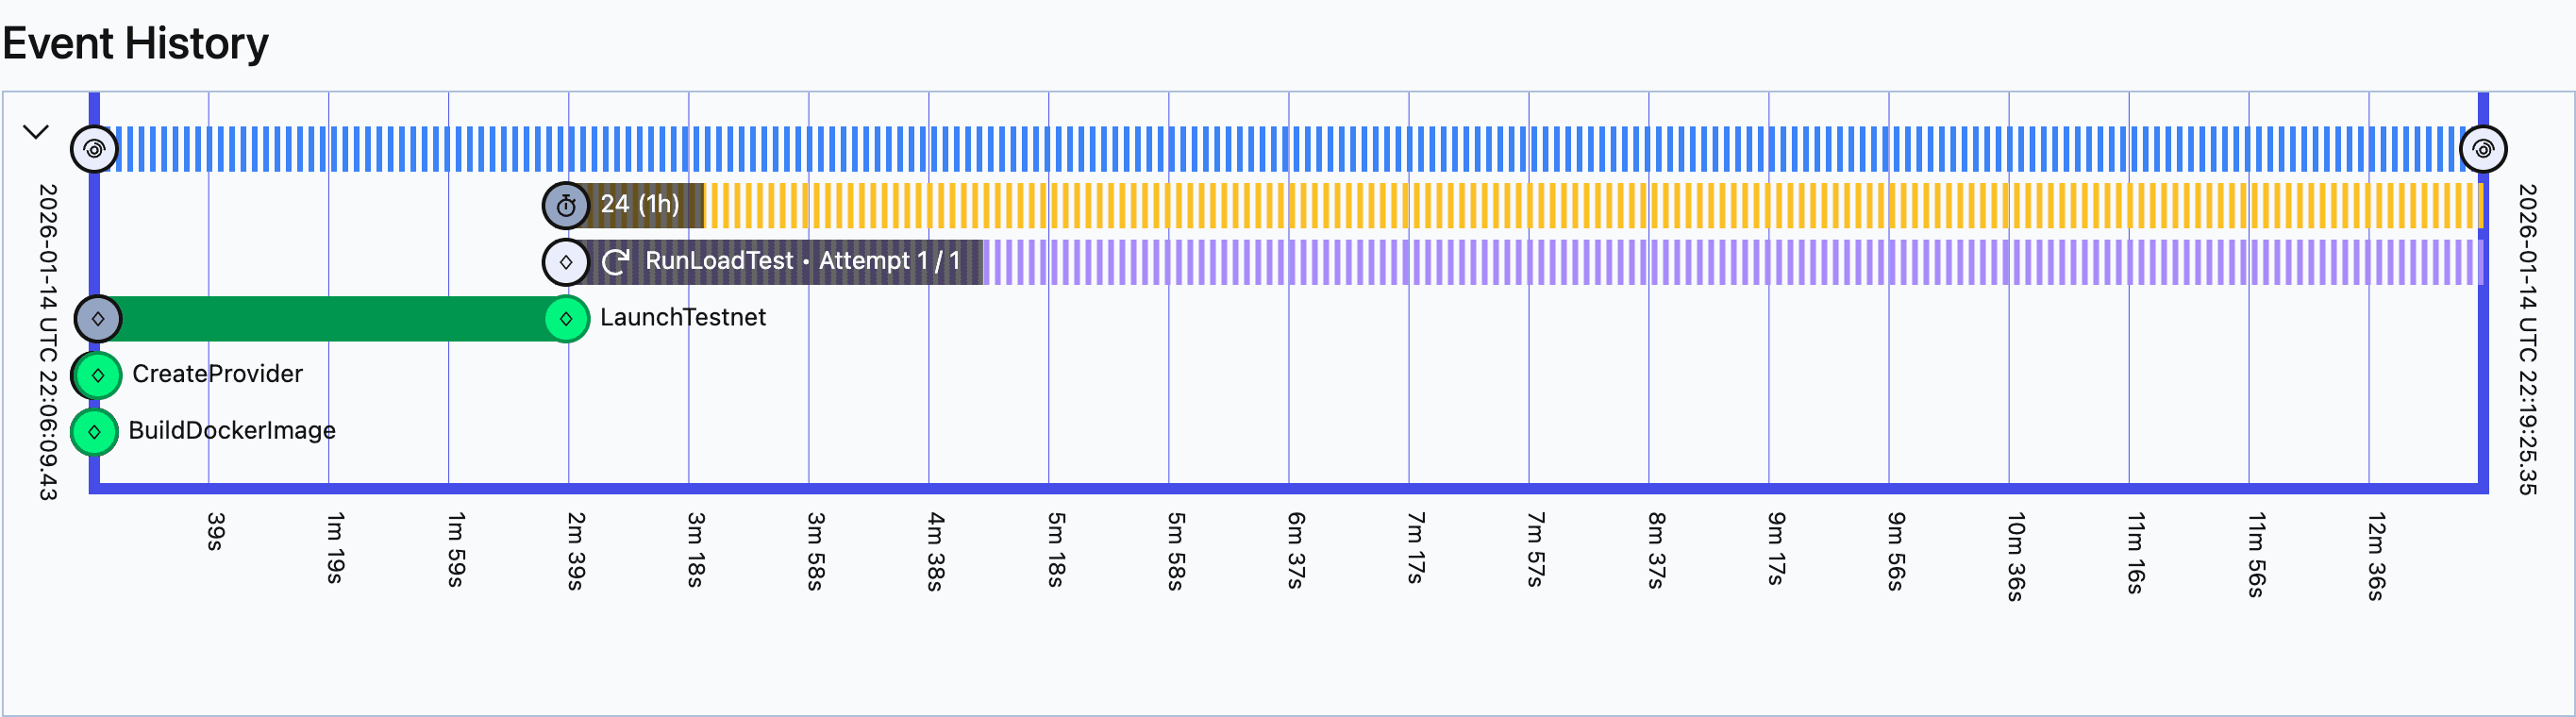Click the retry arrow icon beside RunLoadTest

coord(615,262)
